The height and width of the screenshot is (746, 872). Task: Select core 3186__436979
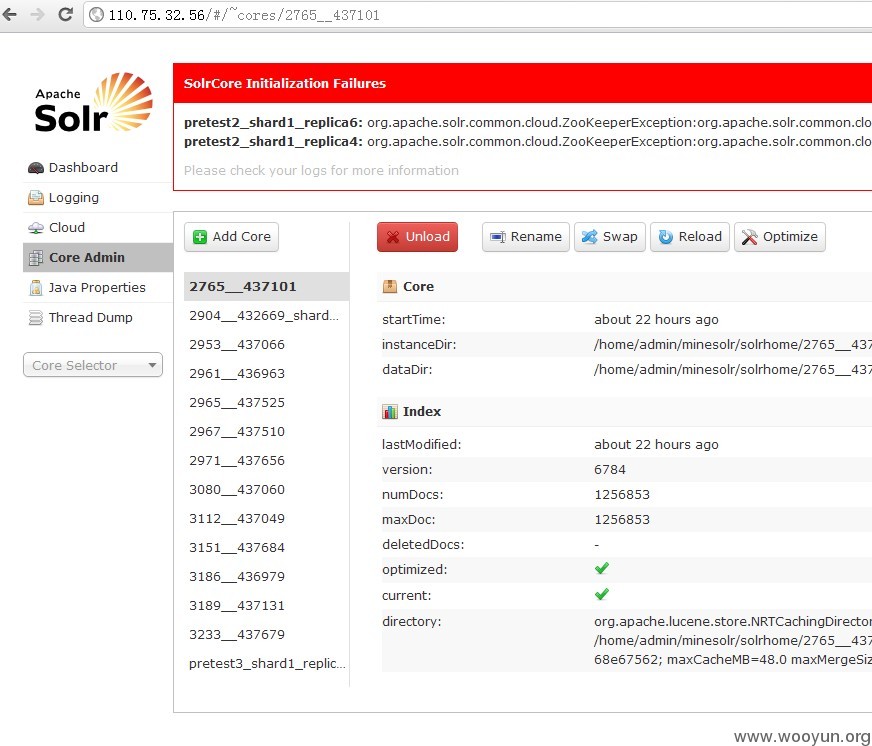coord(266,576)
